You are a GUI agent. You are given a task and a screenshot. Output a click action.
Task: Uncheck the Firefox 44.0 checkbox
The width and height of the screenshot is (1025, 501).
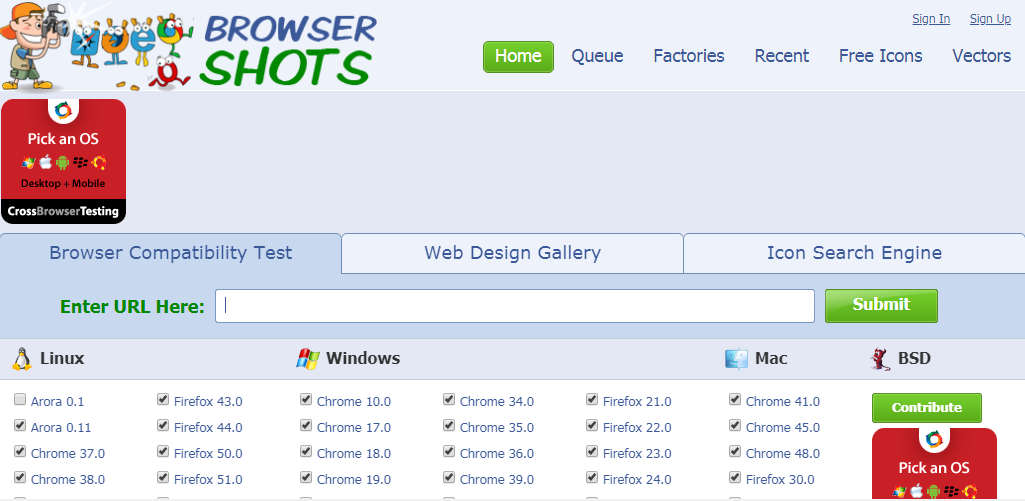[x=163, y=425]
